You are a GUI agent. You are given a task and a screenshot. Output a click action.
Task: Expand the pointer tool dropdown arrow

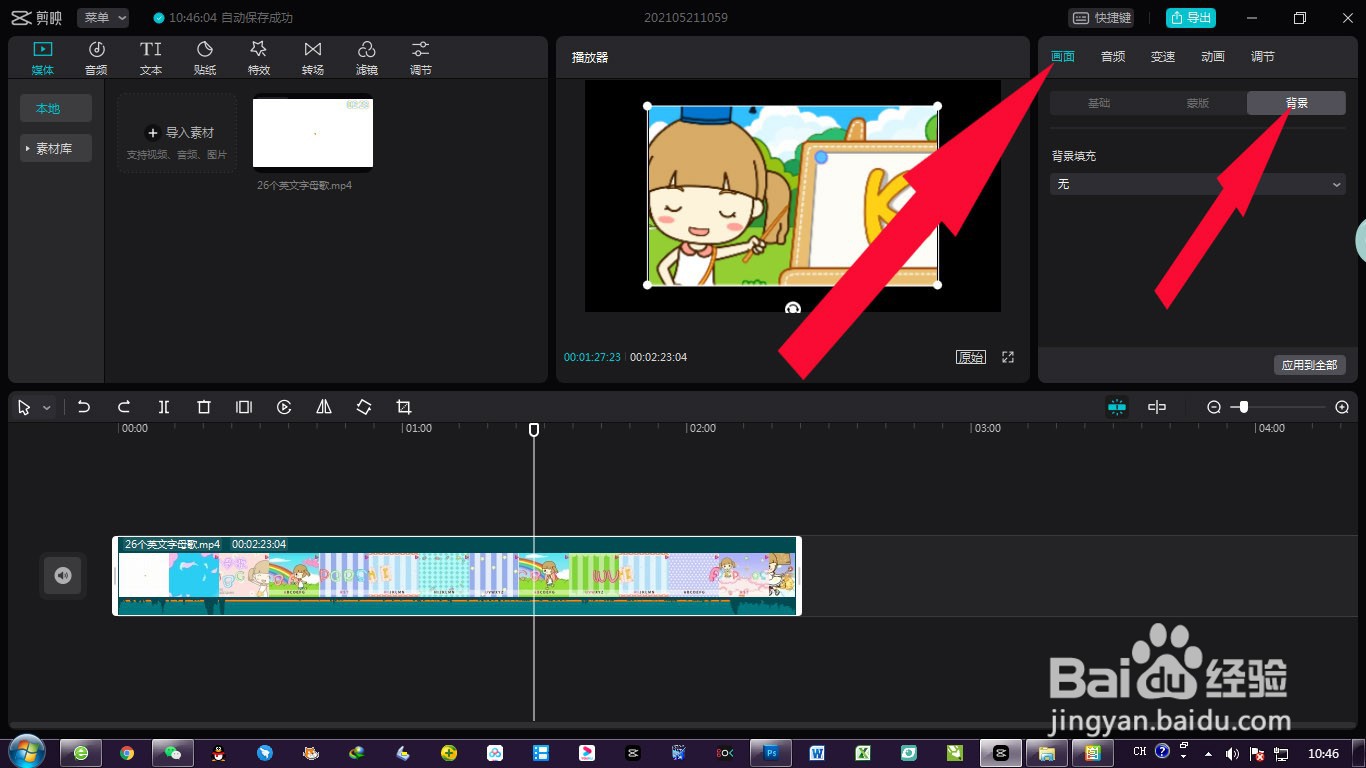[x=47, y=408]
